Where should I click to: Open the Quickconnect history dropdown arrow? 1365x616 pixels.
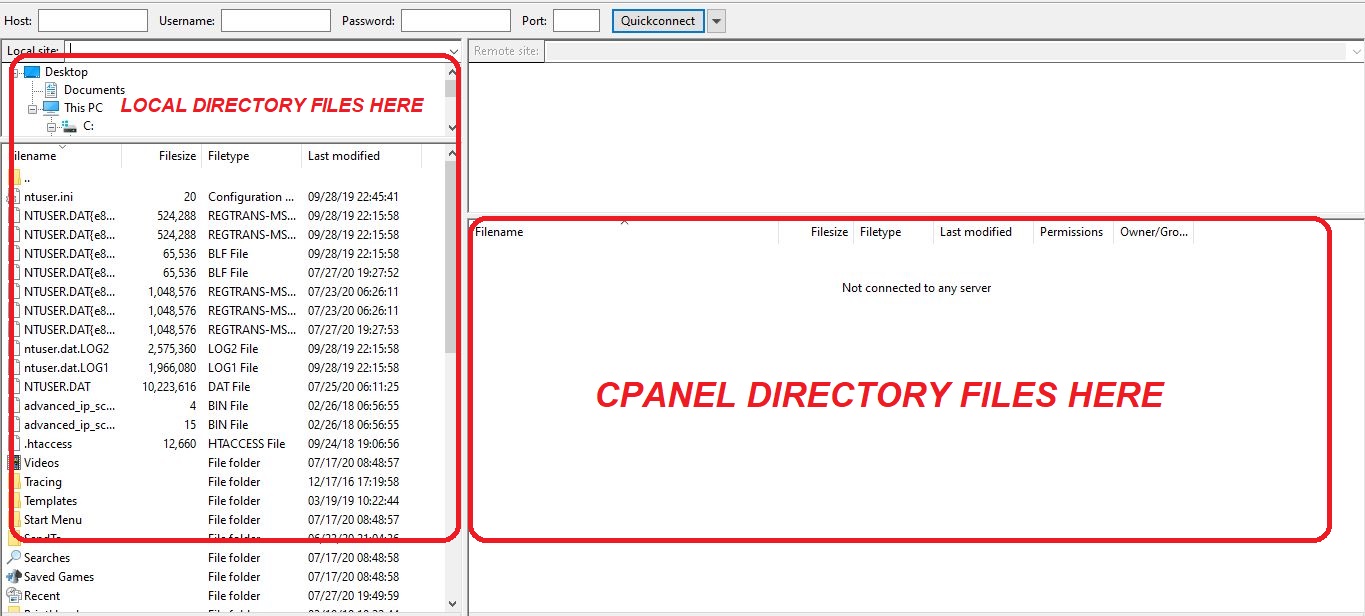[x=716, y=21]
